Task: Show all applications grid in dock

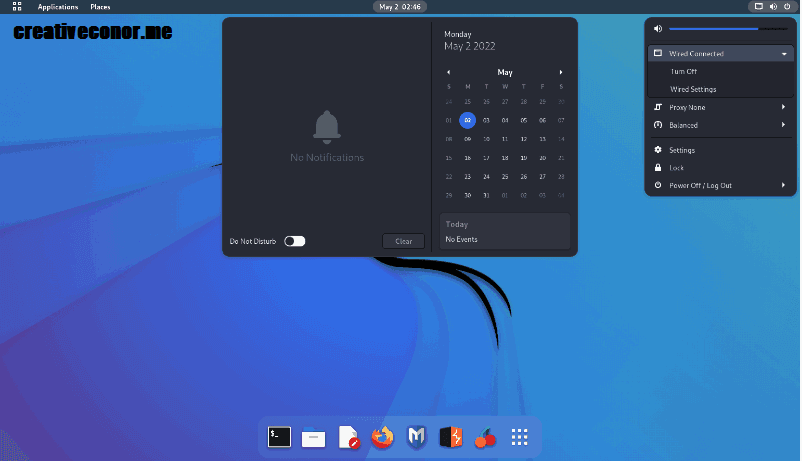Action: (x=520, y=437)
